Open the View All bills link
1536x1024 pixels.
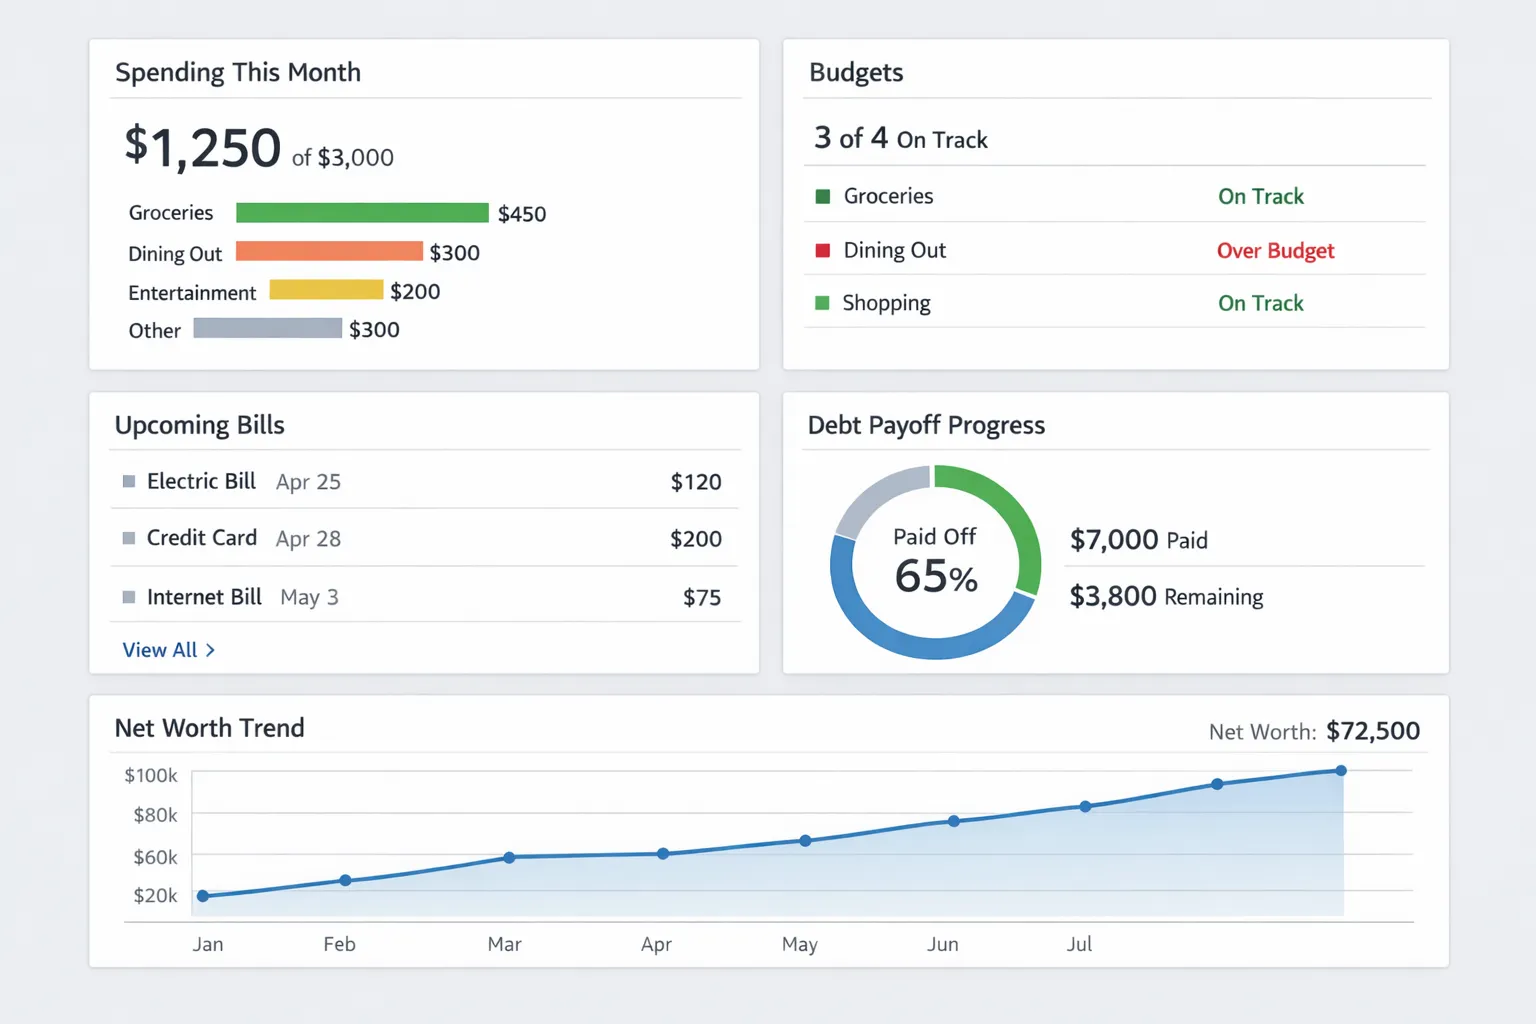point(158,649)
